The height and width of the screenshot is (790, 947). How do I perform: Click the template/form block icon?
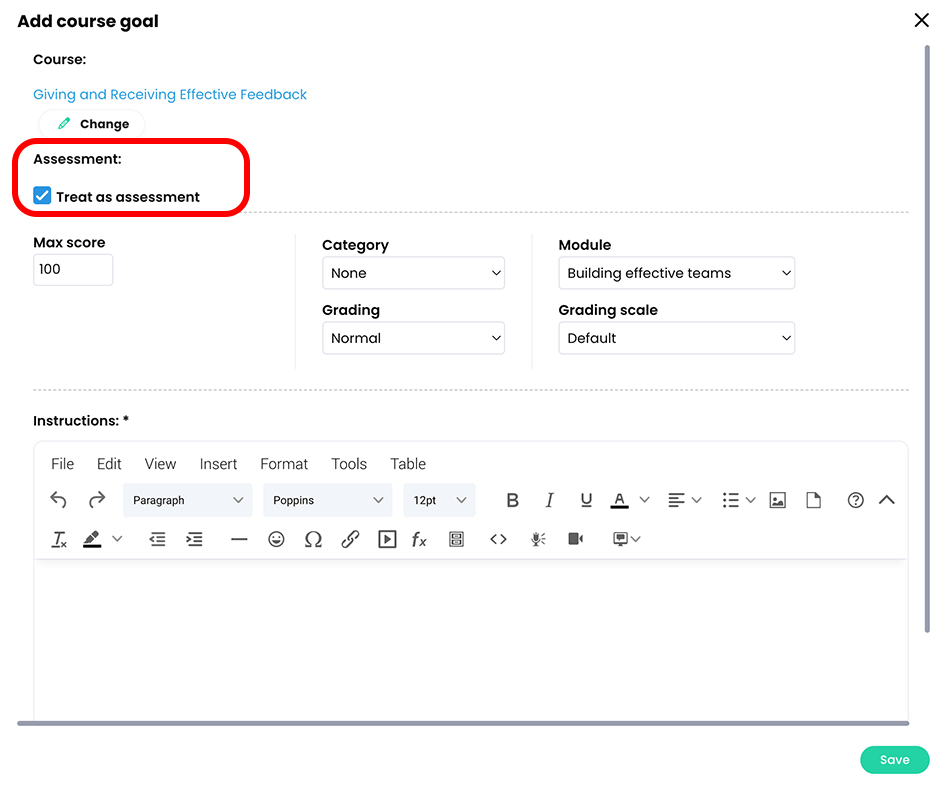[457, 539]
